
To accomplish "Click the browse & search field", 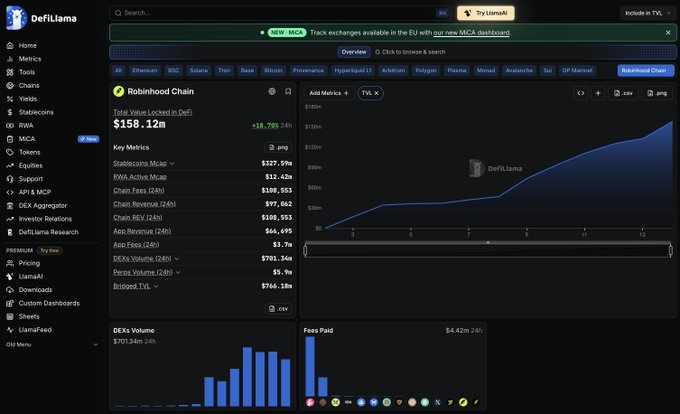I will (x=410, y=52).
